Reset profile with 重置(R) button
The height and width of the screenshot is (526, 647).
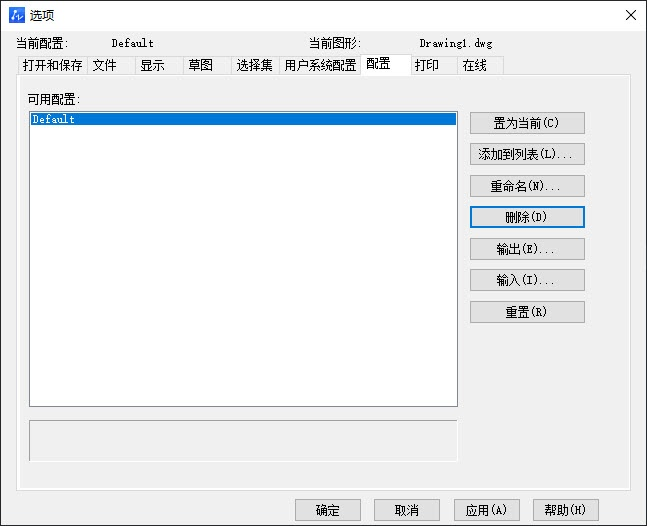pyautogui.click(x=527, y=312)
